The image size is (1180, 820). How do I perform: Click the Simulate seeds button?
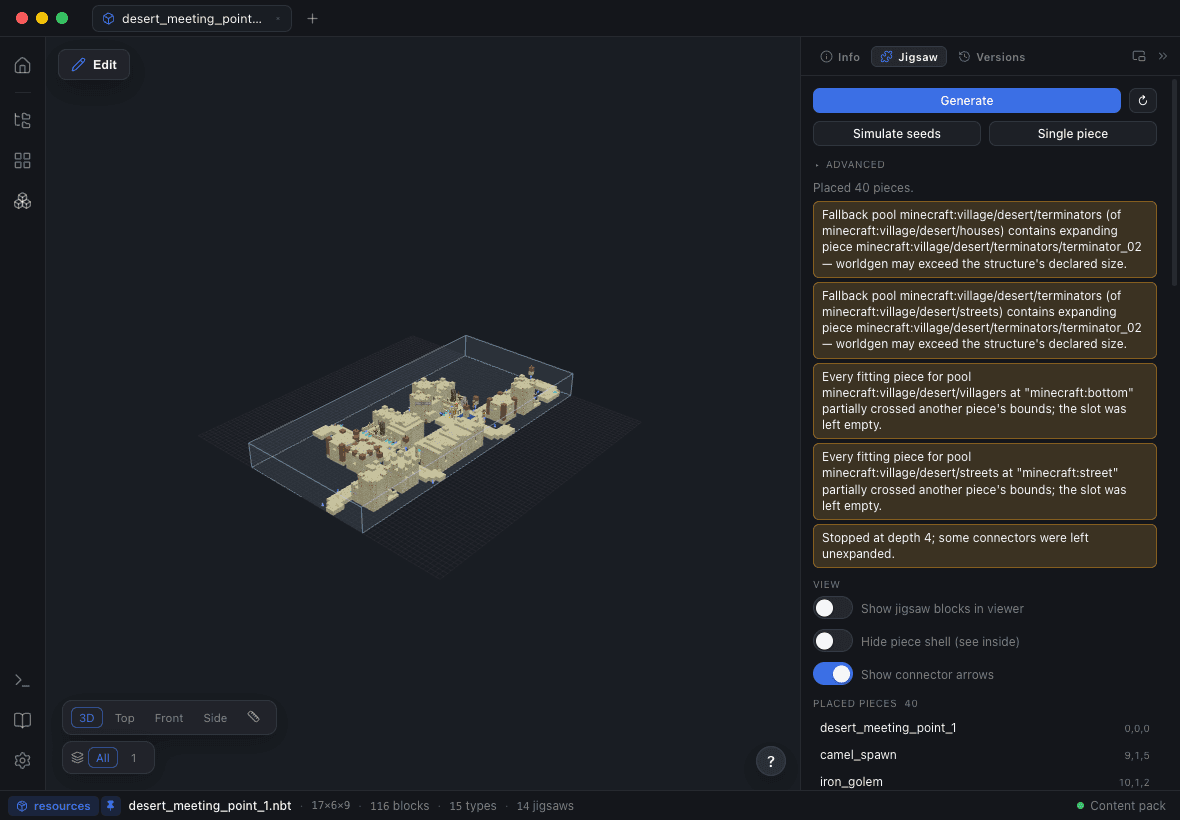click(896, 134)
